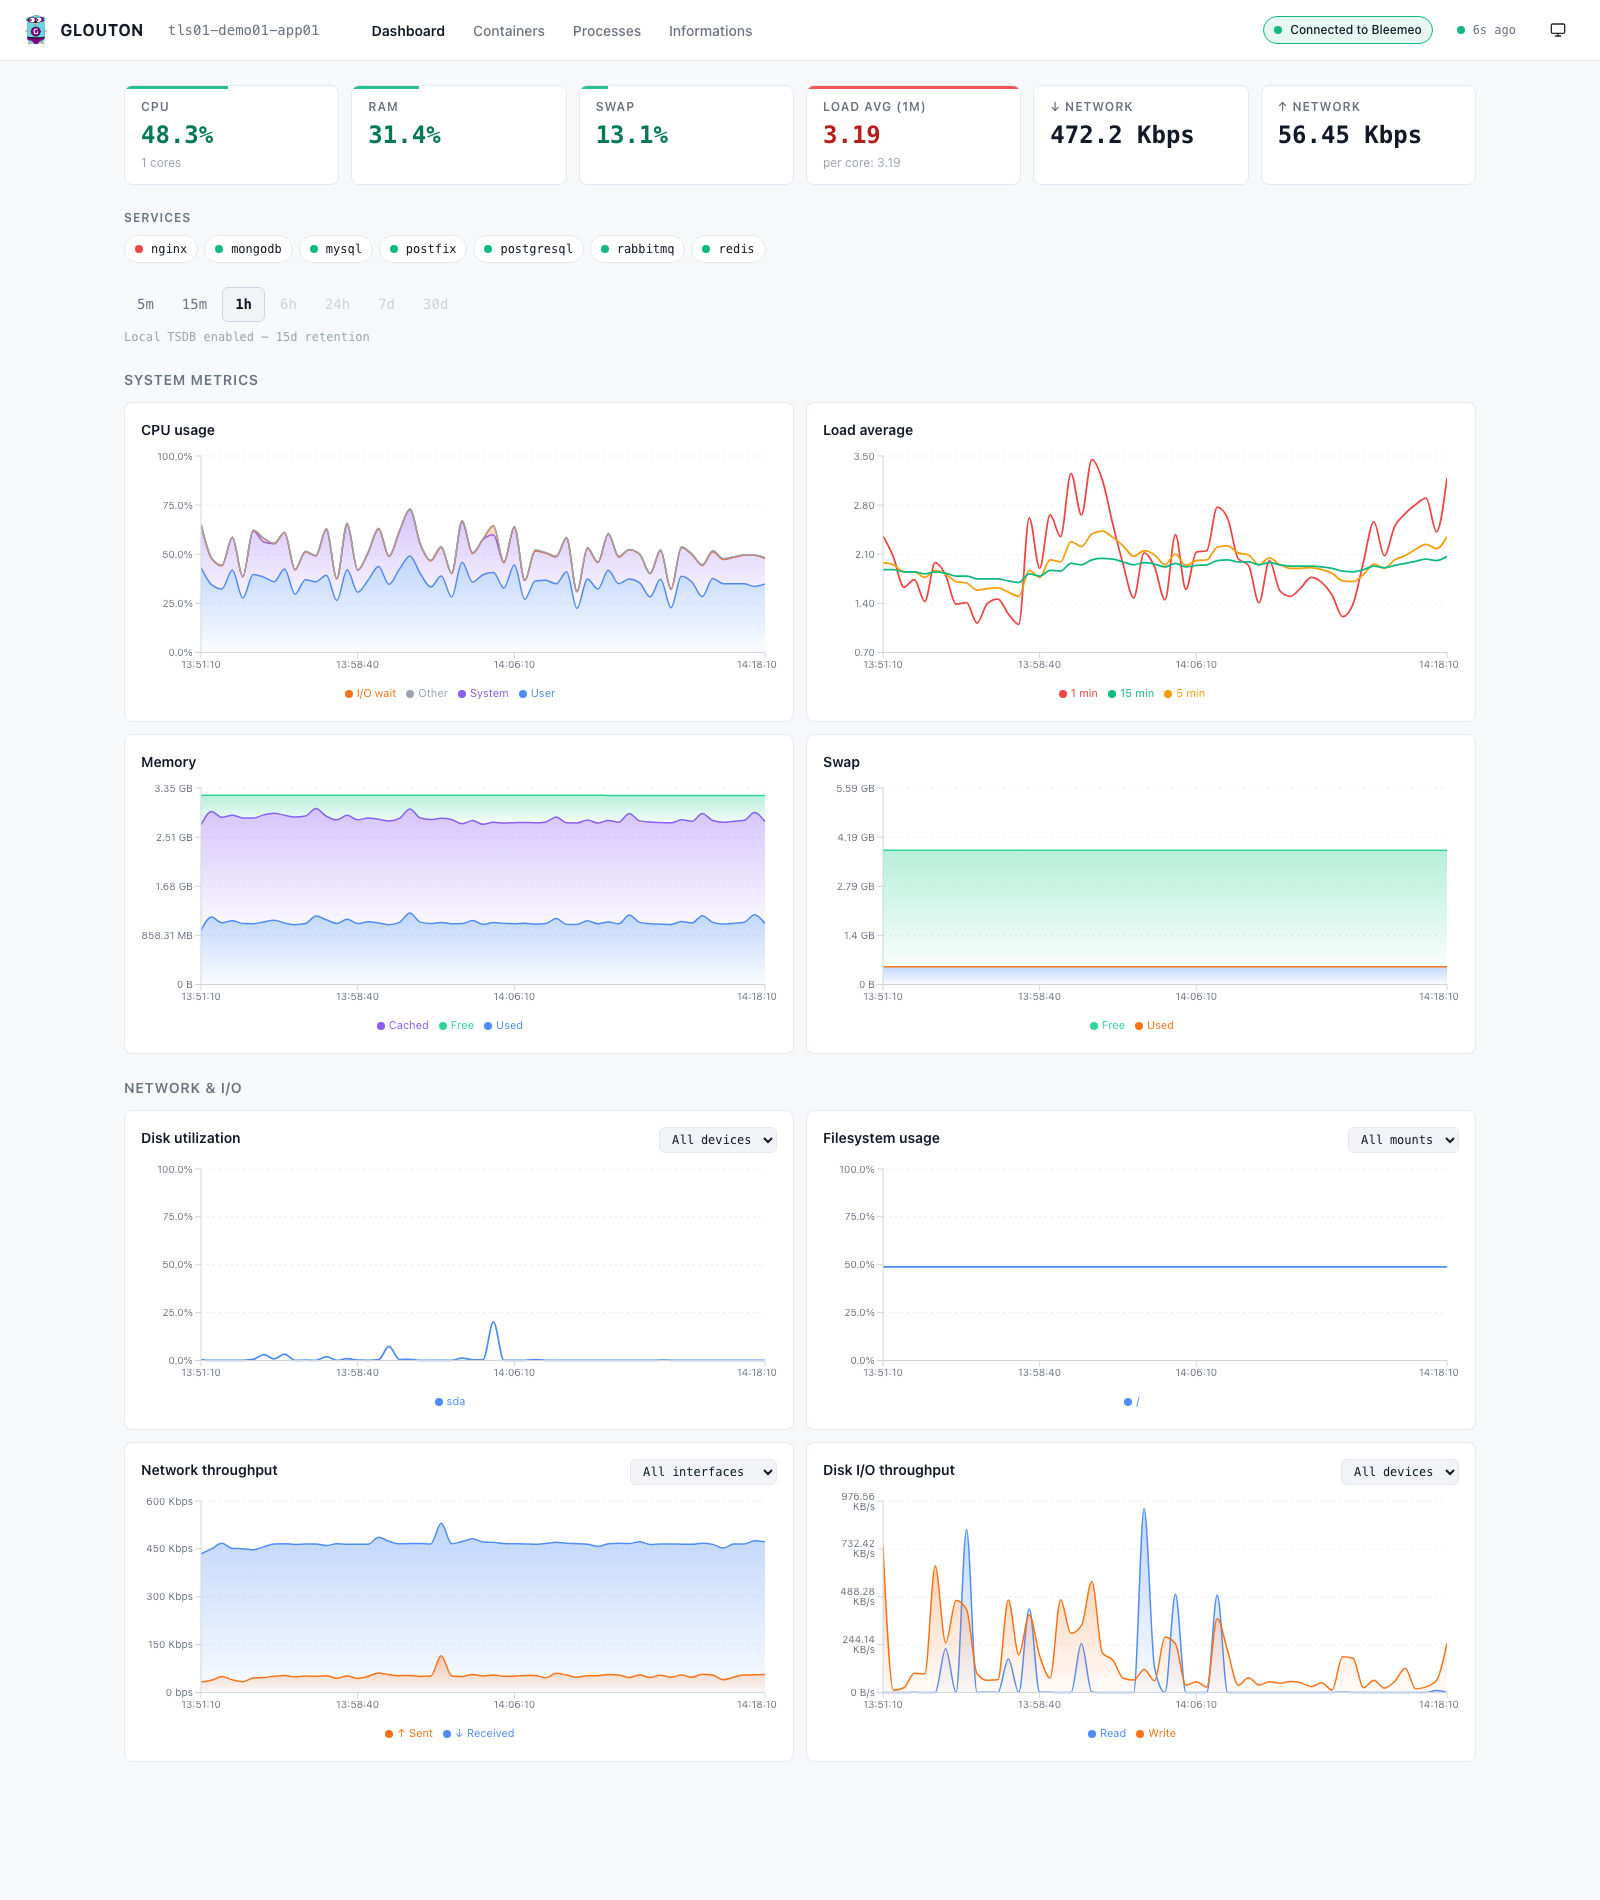1600x1900 pixels.
Task: Click the rabbitmq service chip
Action: click(637, 249)
